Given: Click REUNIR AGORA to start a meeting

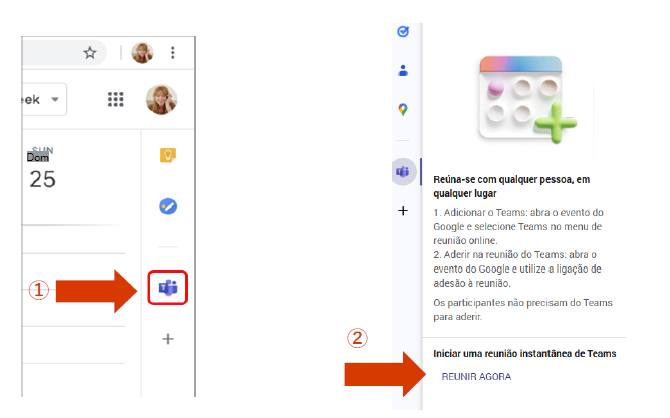Looking at the screenshot, I should (x=476, y=377).
